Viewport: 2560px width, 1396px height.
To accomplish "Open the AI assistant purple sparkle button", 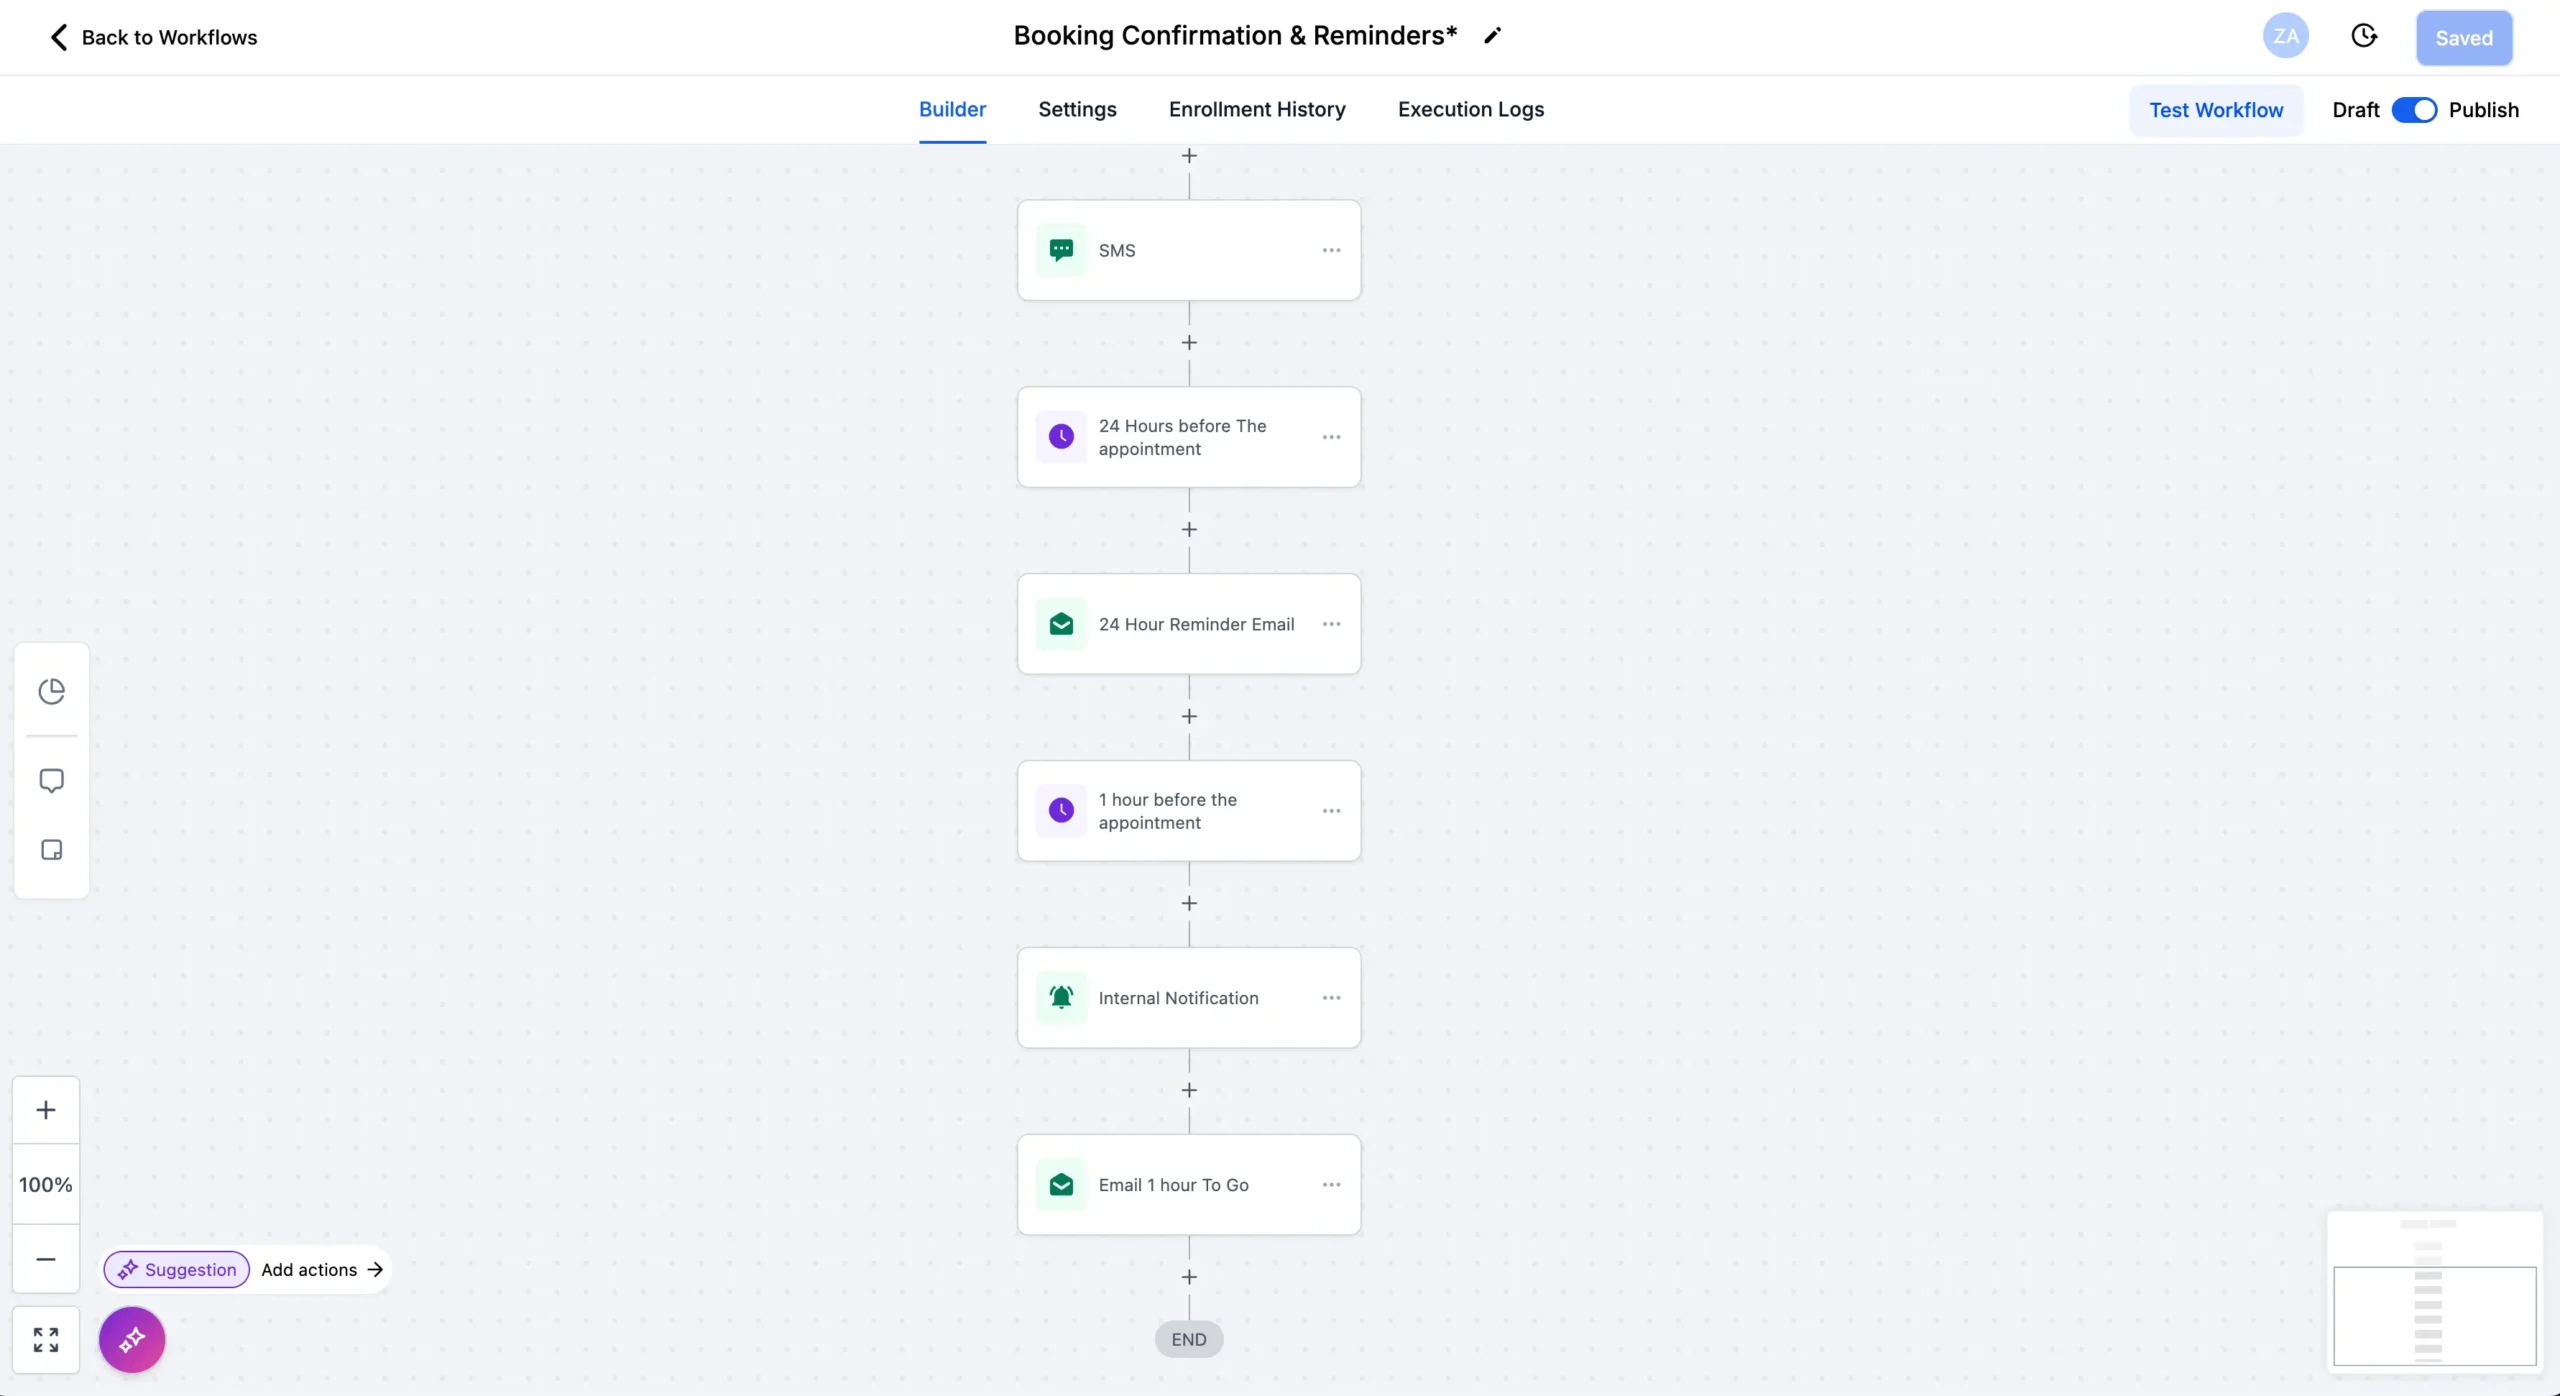I will (x=132, y=1339).
